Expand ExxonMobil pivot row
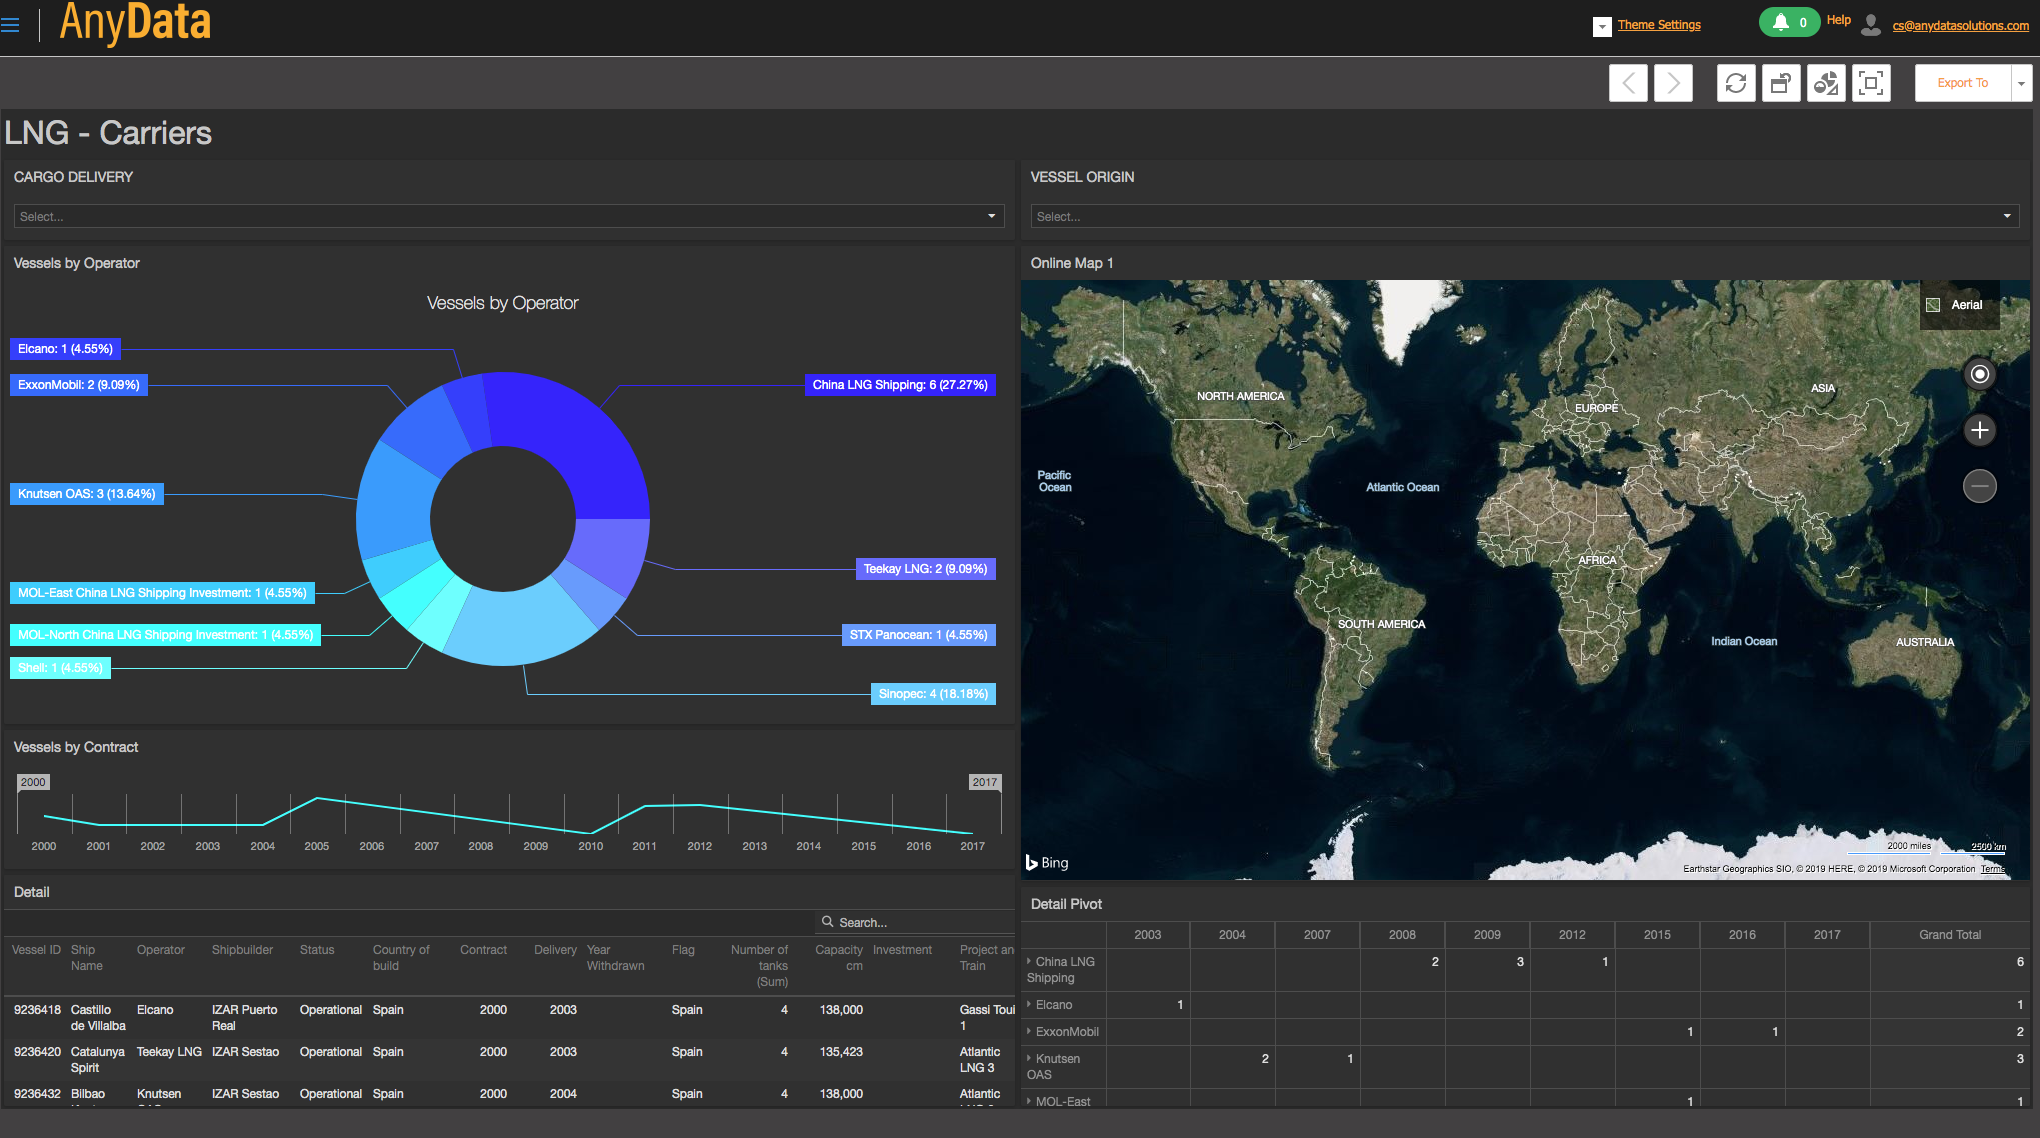2040x1138 pixels. 1029,1031
